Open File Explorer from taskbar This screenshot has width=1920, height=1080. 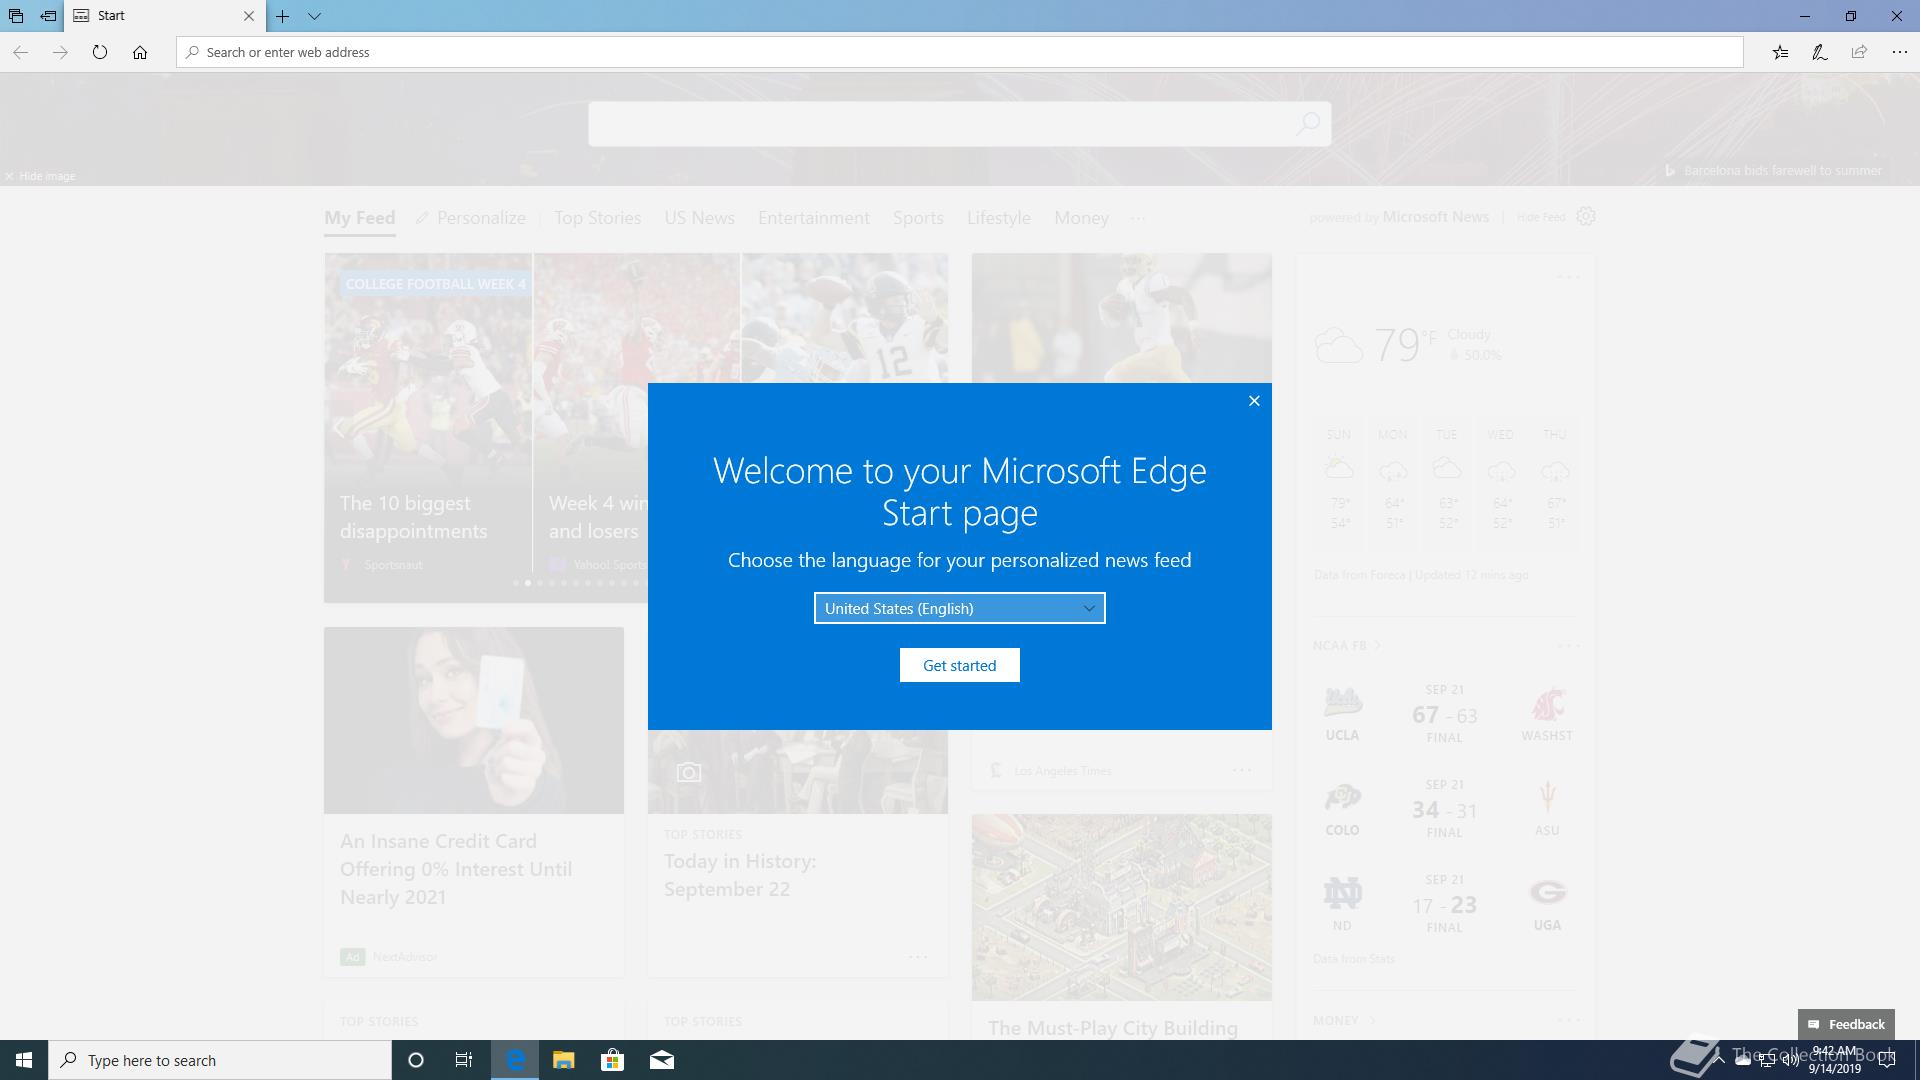pyautogui.click(x=563, y=1060)
